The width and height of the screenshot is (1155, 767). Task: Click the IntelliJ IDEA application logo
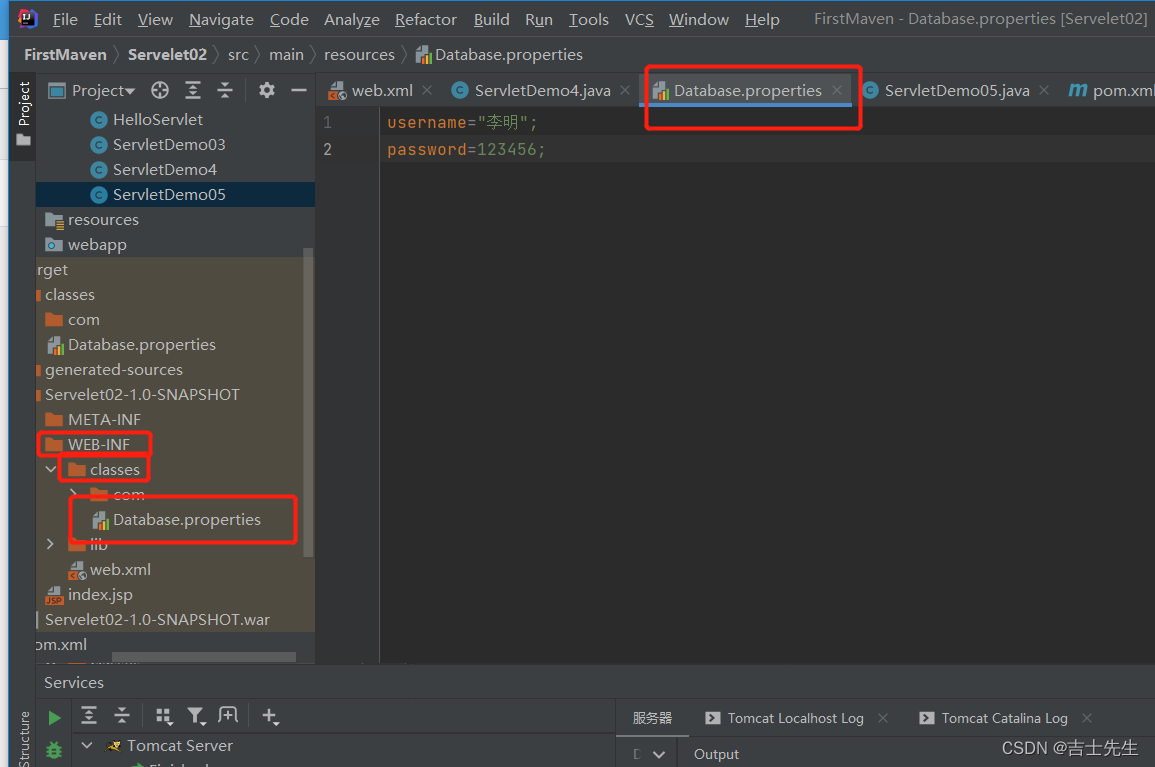pos(27,18)
